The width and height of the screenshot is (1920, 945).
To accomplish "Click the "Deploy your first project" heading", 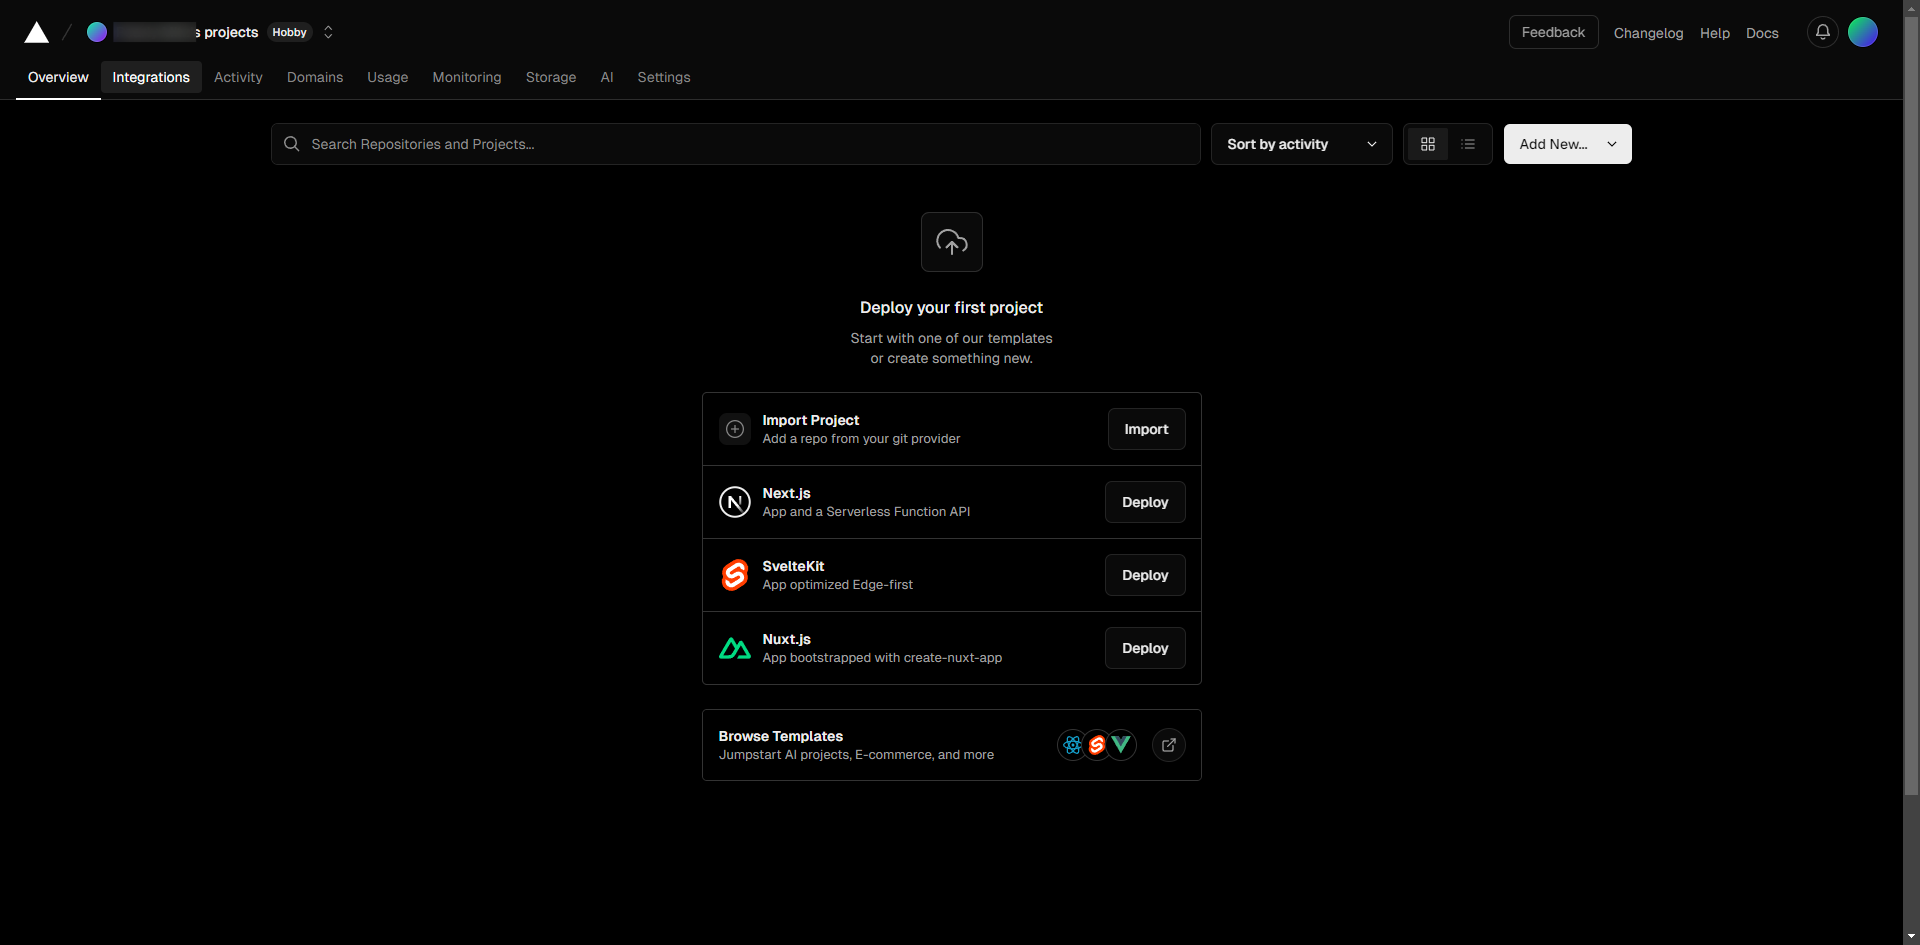I will (x=951, y=308).
